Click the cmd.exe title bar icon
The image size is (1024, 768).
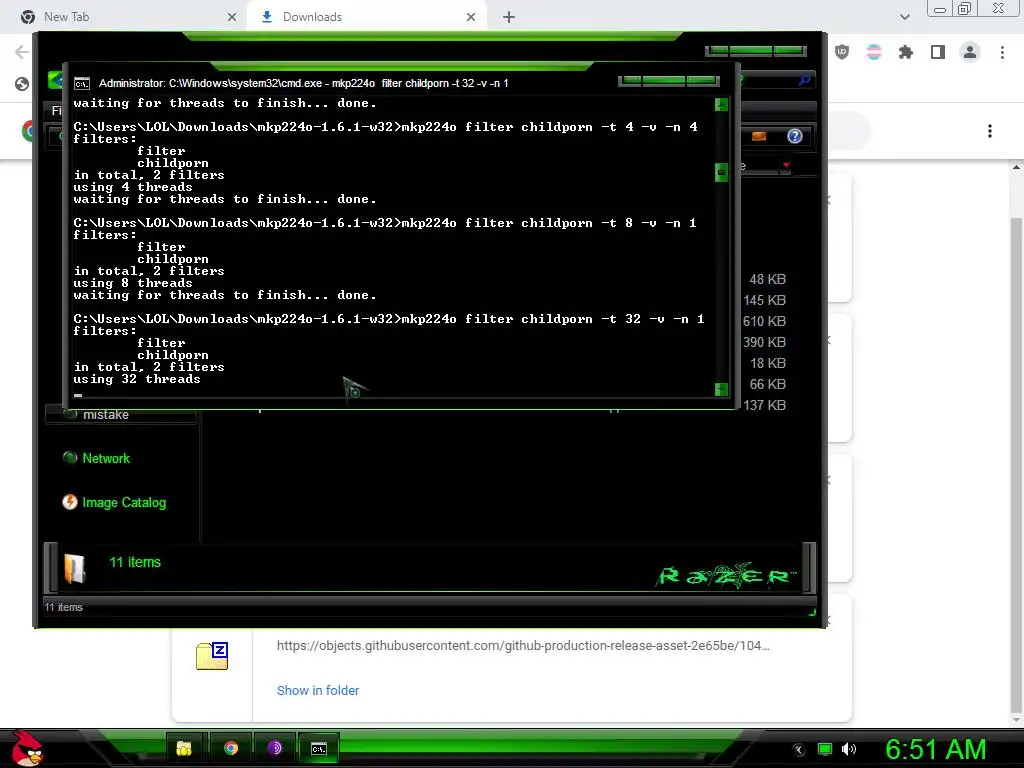point(82,84)
